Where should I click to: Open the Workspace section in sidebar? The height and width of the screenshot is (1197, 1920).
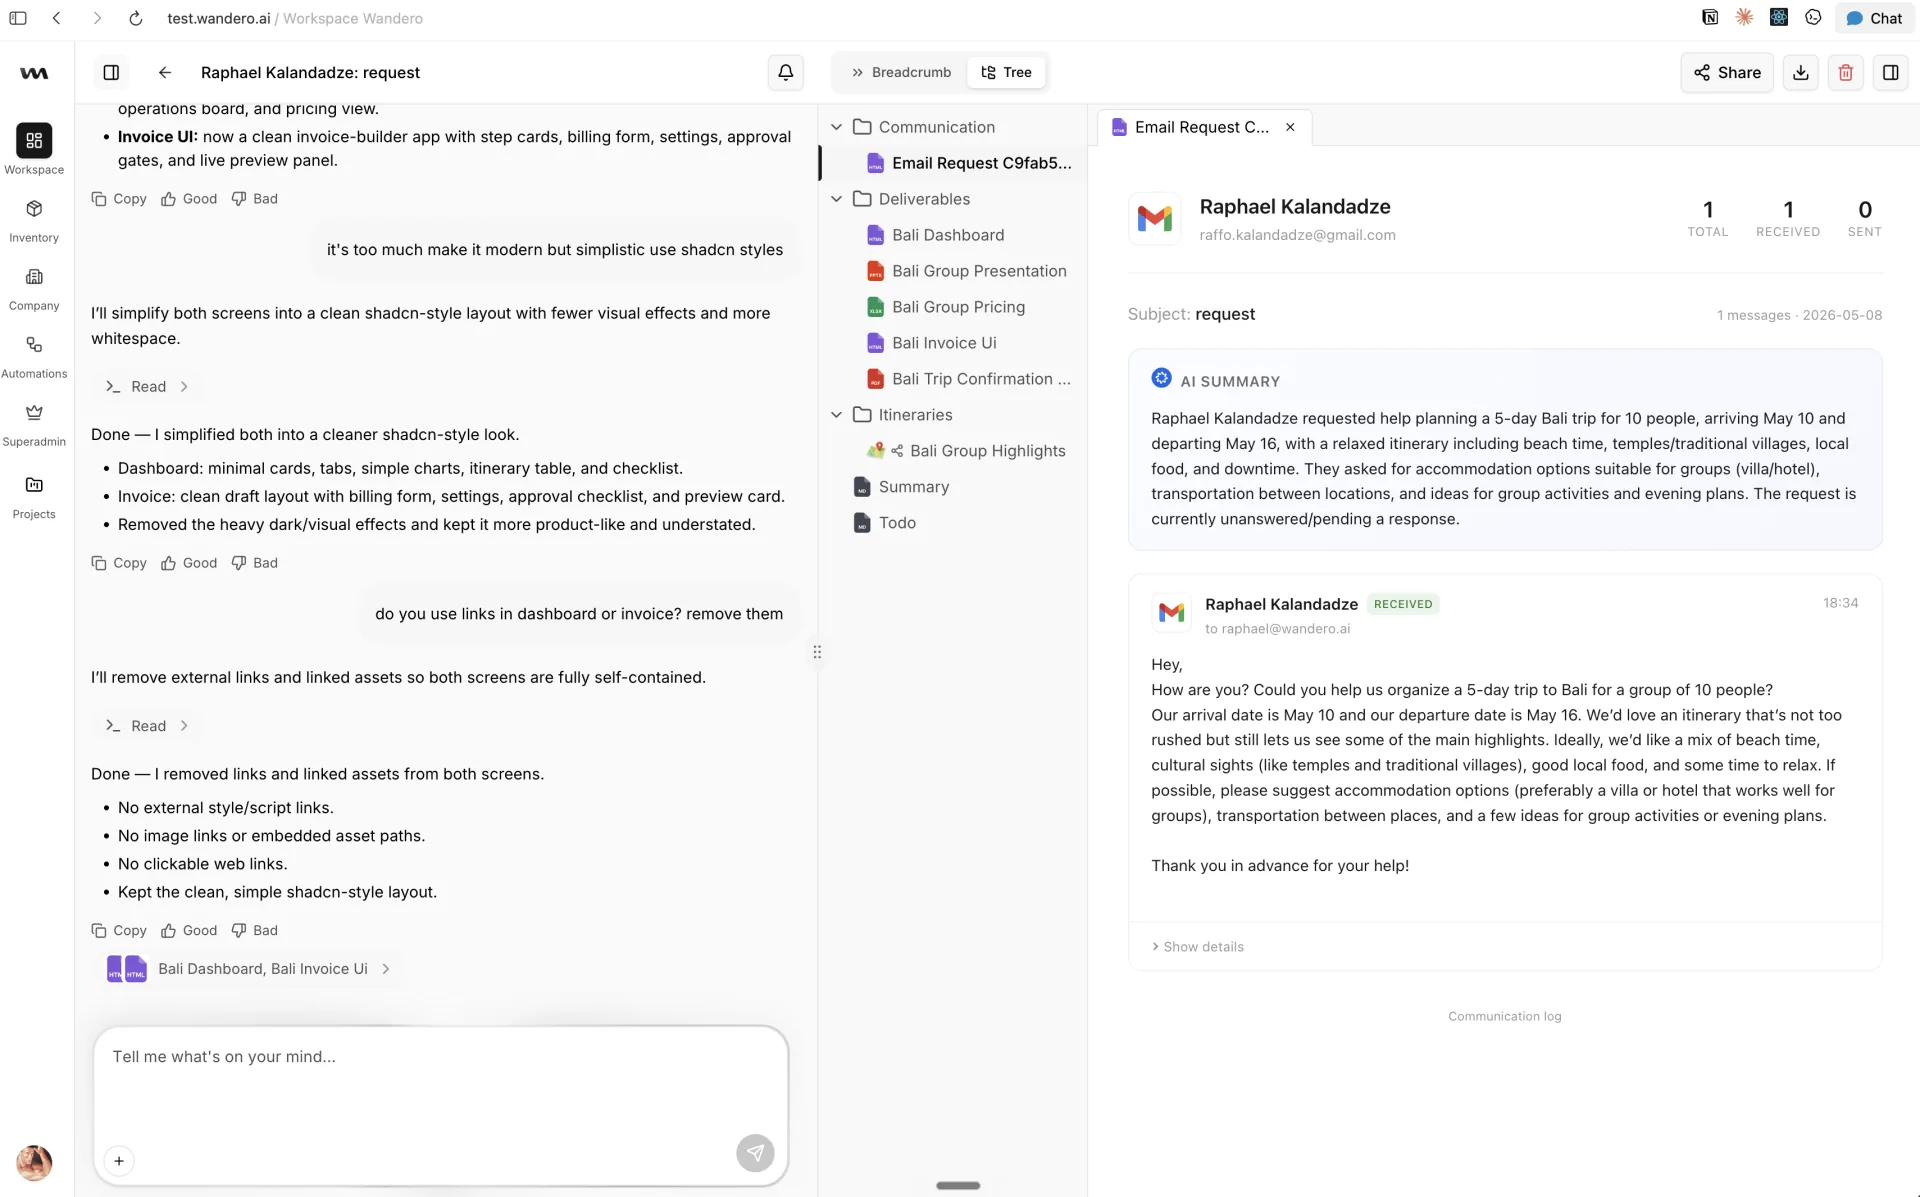[x=34, y=150]
